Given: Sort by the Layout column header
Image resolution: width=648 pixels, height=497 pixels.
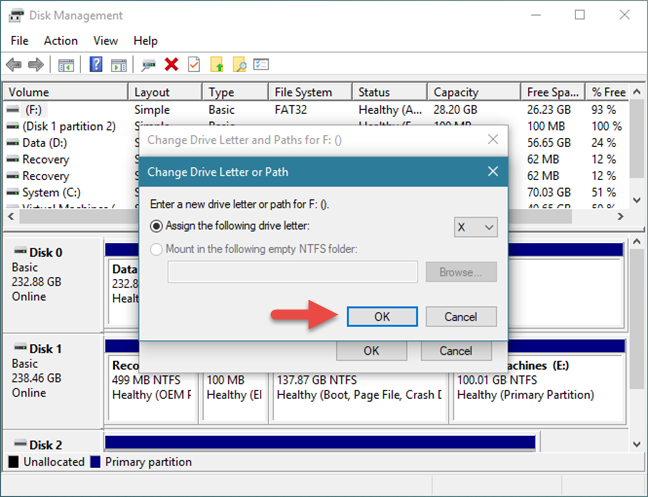Looking at the screenshot, I should (x=165, y=92).
